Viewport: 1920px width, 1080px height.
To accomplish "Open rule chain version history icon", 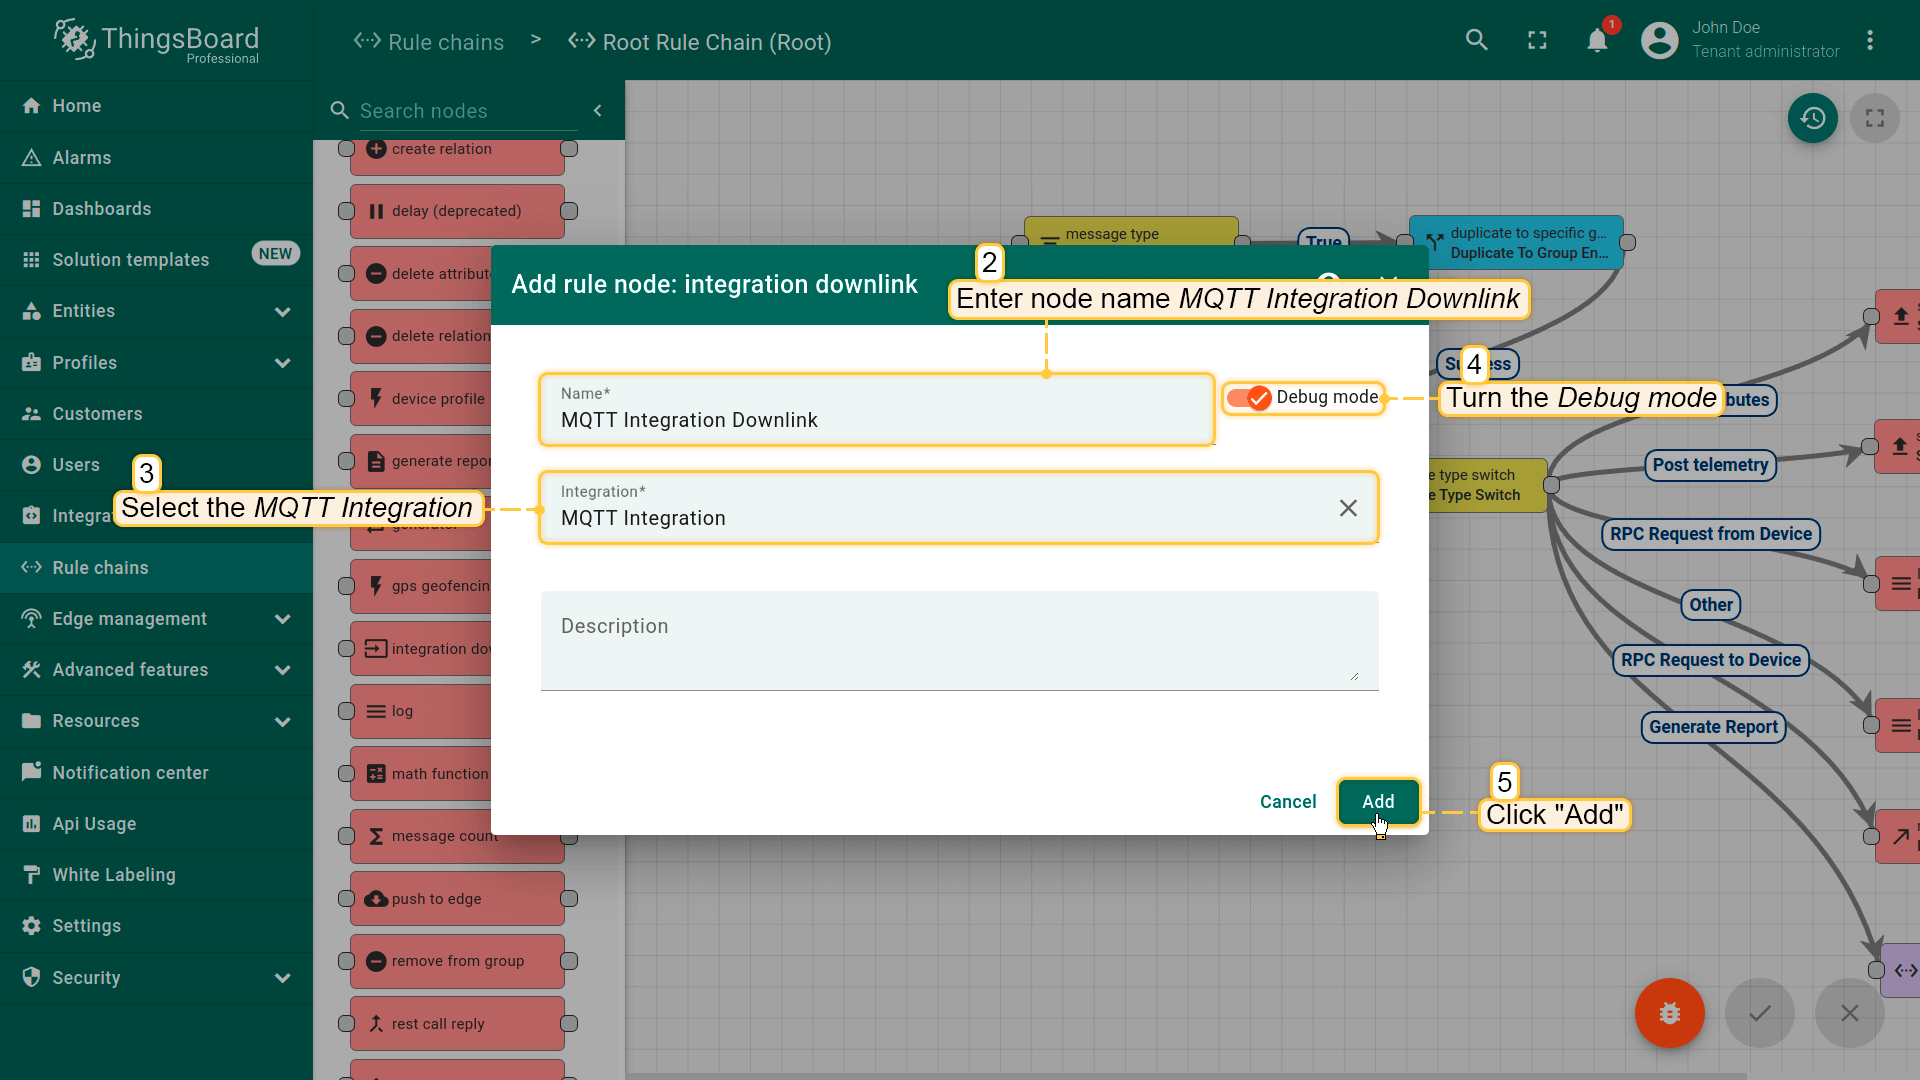I will click(x=1812, y=118).
